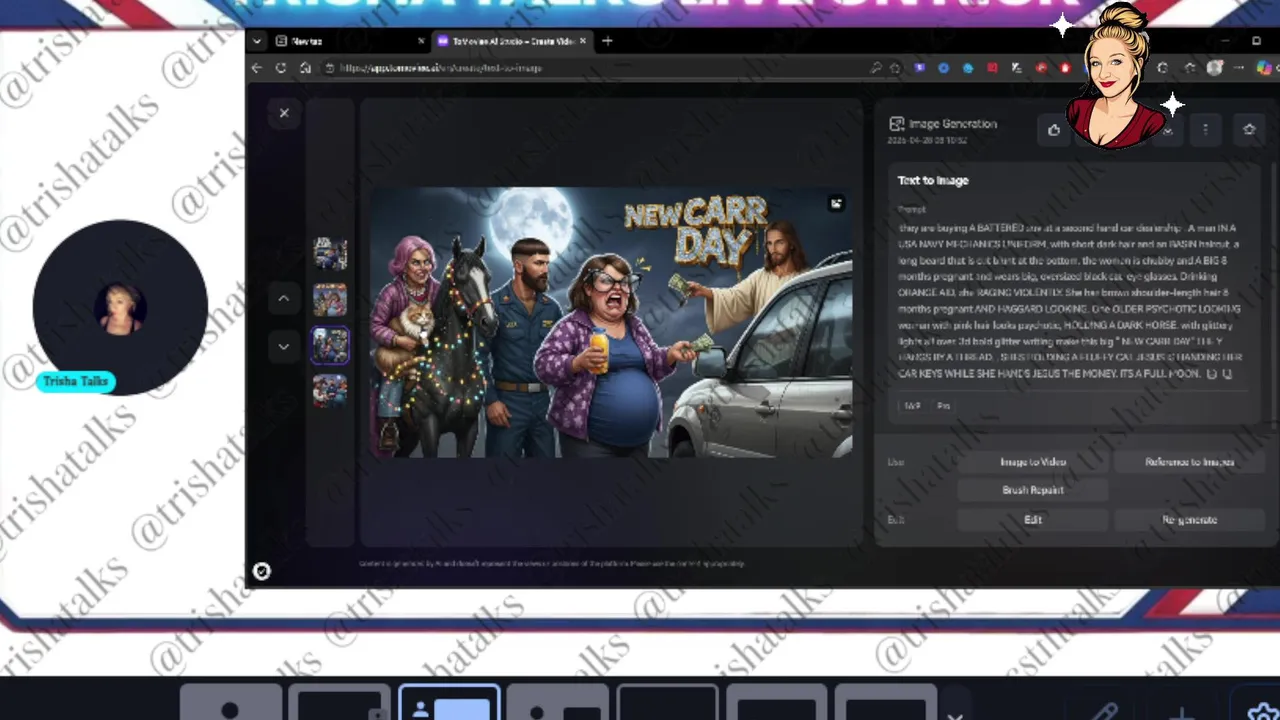1280x720 pixels.
Task: Select the fourth layout with person and screen
Action: coord(558,703)
